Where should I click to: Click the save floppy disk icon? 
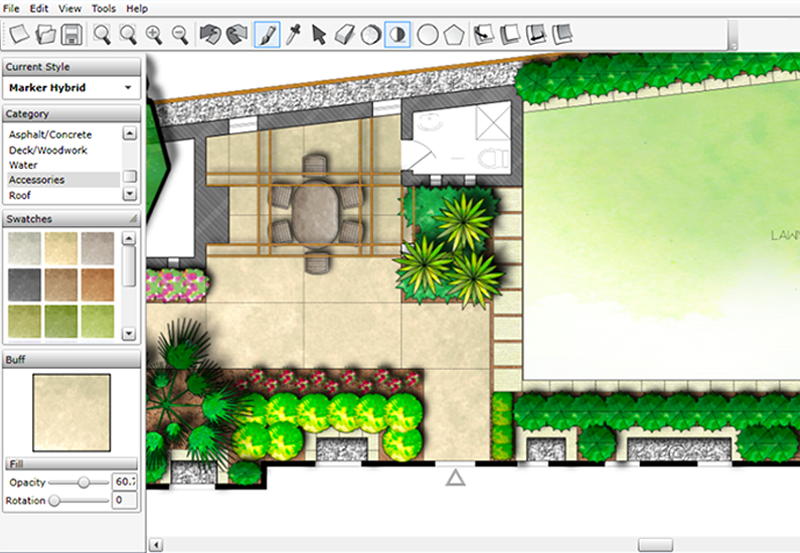point(71,35)
